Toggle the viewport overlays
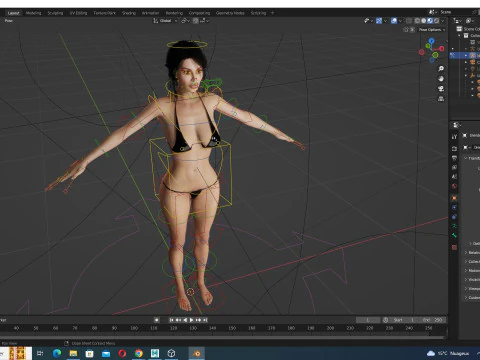 (x=394, y=21)
